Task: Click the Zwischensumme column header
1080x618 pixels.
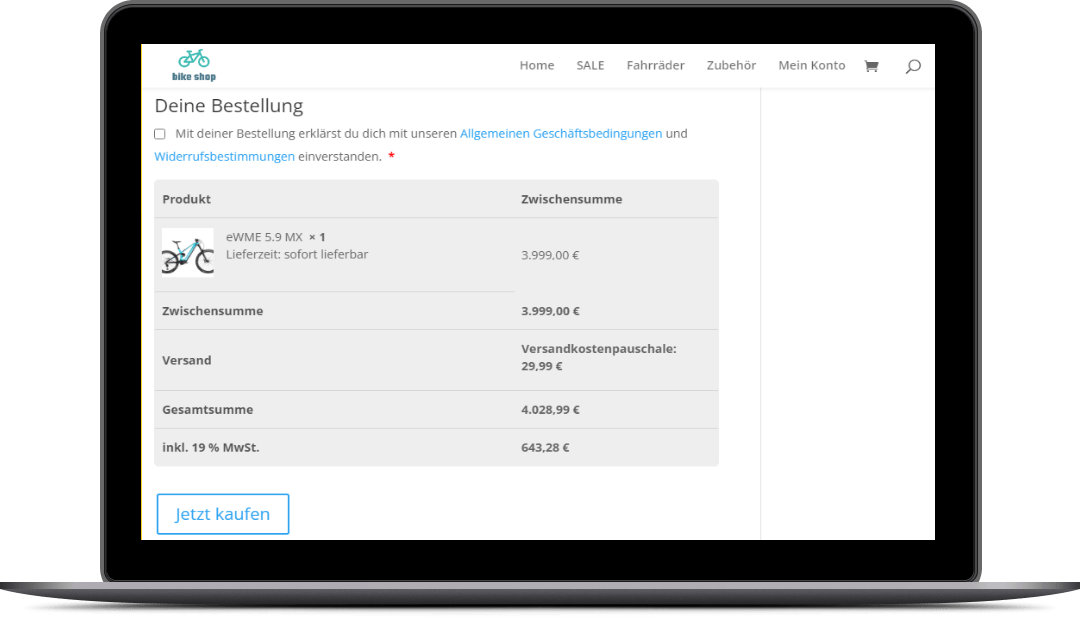Action: click(x=571, y=199)
